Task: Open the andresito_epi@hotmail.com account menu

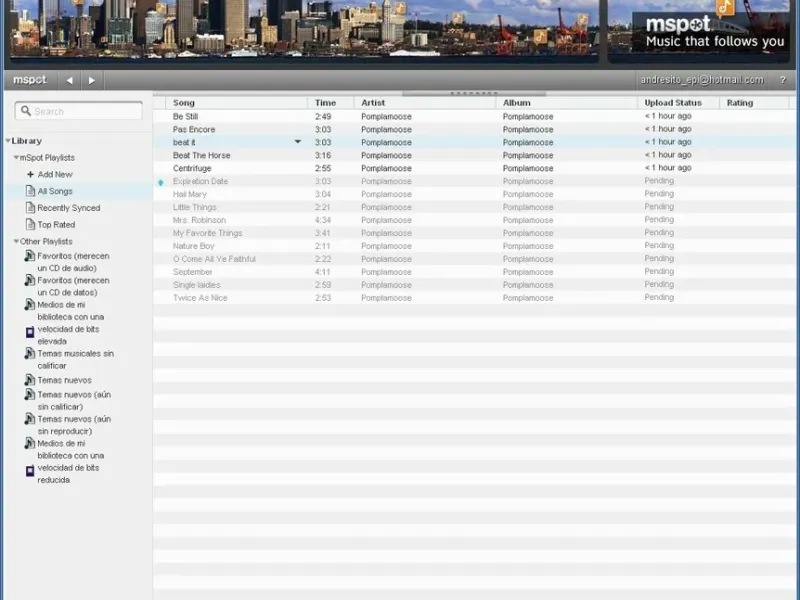Action: click(702, 80)
